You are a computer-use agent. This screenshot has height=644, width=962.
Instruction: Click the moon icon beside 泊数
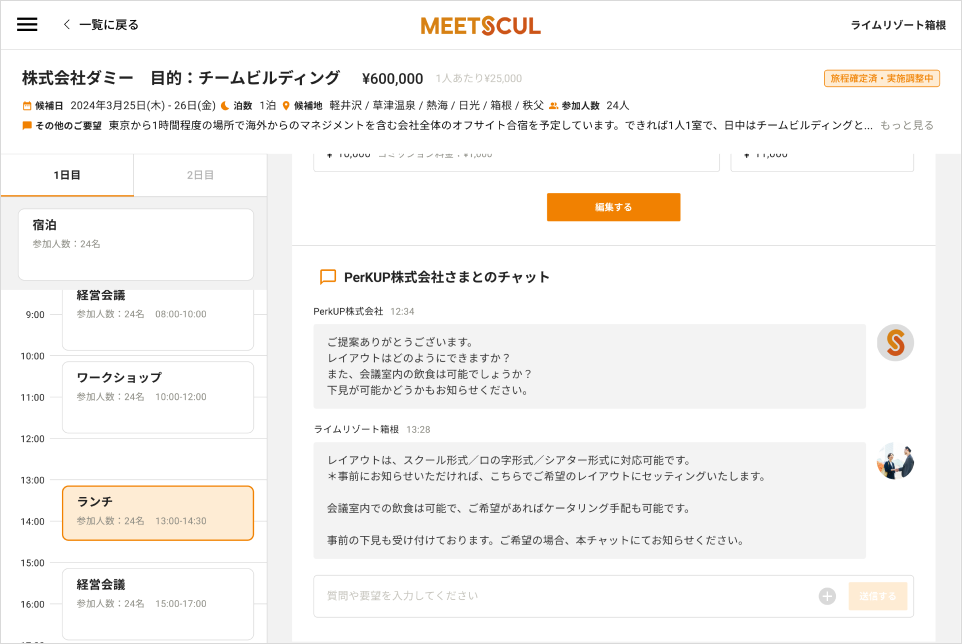coord(225,105)
